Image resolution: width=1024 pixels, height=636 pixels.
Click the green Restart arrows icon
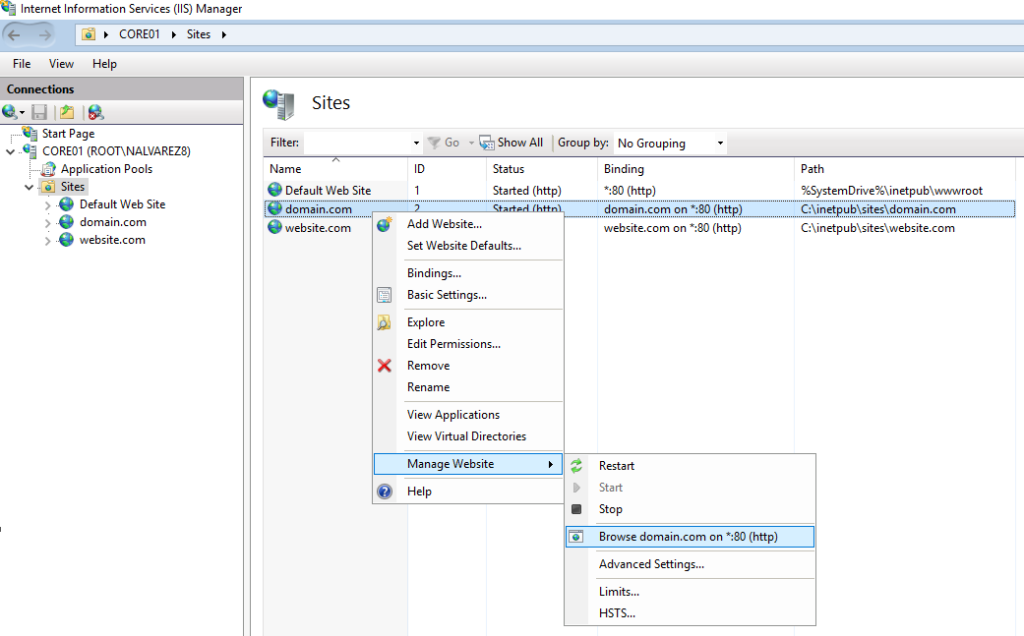pyautogui.click(x=576, y=466)
